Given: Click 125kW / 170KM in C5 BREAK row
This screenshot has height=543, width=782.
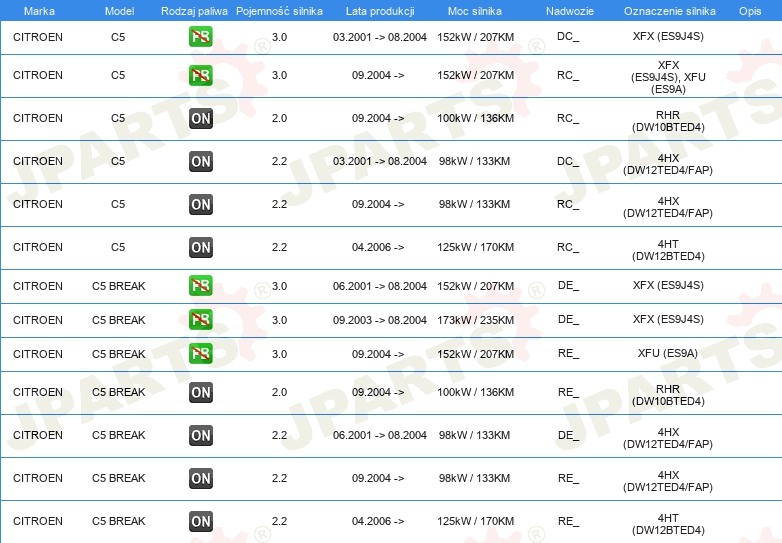Looking at the screenshot, I should click(x=475, y=521).
